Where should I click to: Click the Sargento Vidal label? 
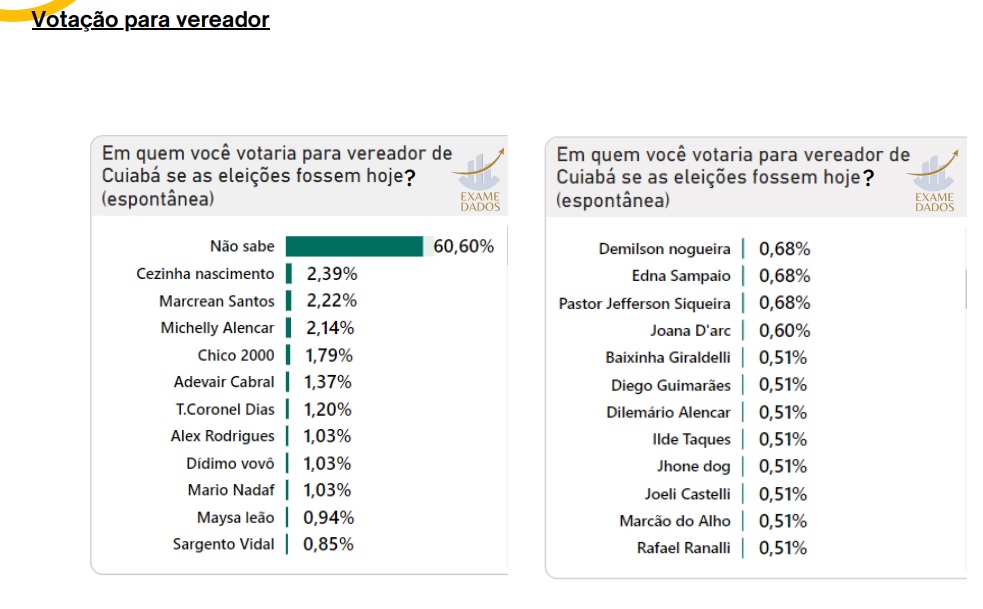coord(224,544)
